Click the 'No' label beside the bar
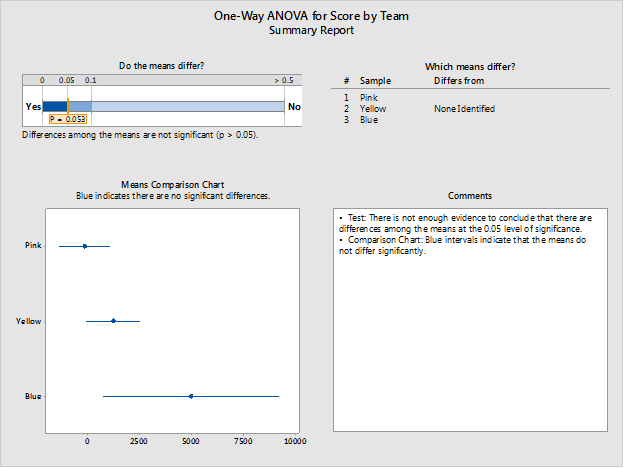Screen dimensions: 624x468 (x=294, y=107)
